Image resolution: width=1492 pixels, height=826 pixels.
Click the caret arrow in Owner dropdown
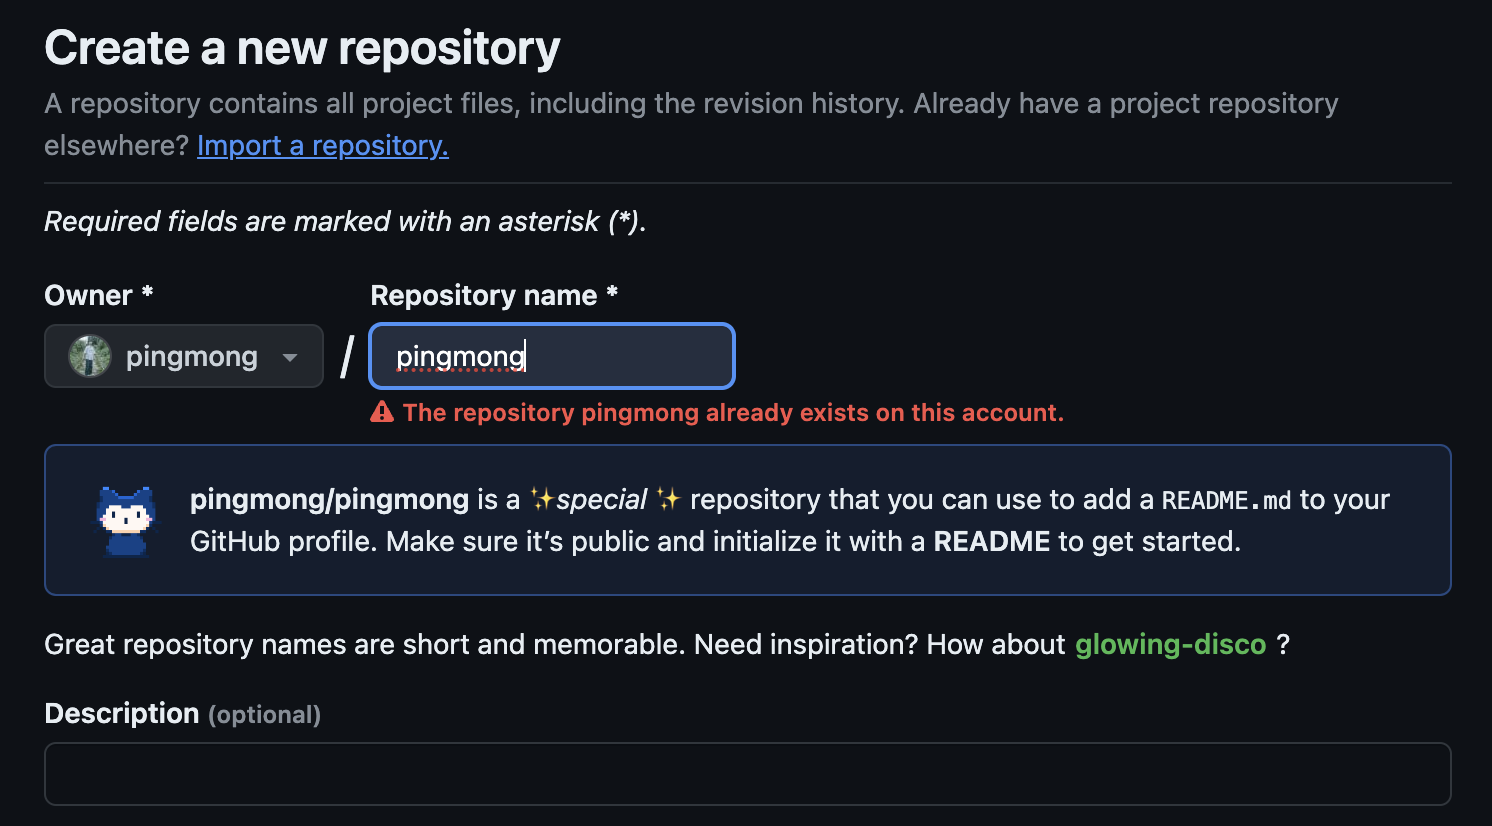(290, 357)
